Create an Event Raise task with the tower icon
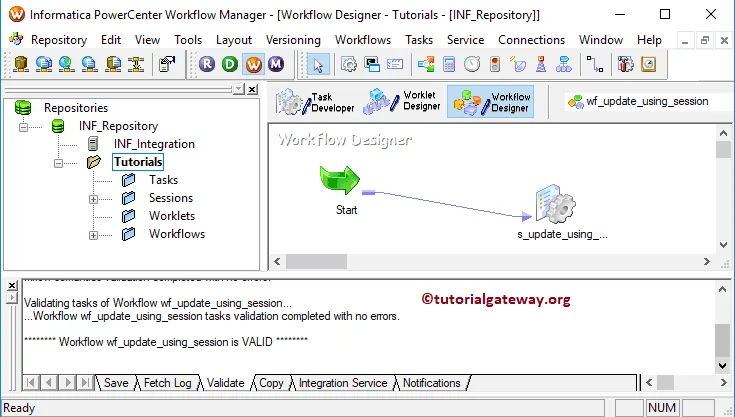The image size is (735, 417). point(541,64)
